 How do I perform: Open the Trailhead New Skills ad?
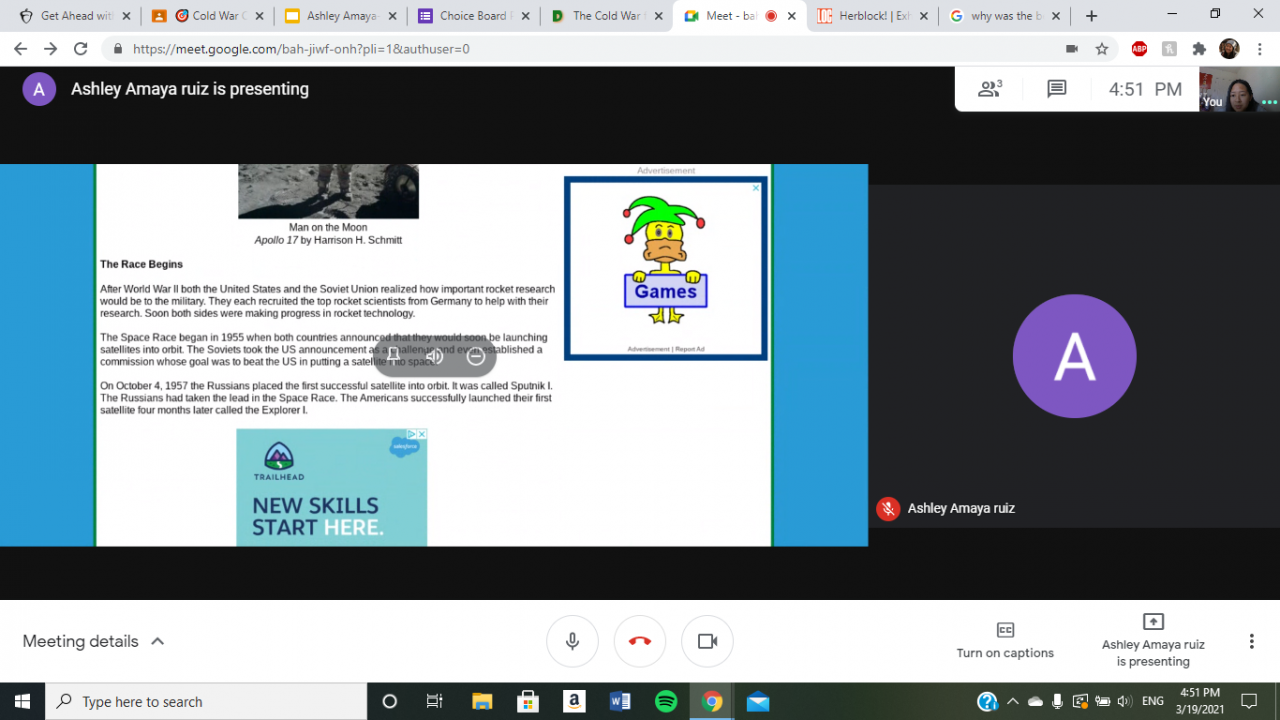click(332, 487)
